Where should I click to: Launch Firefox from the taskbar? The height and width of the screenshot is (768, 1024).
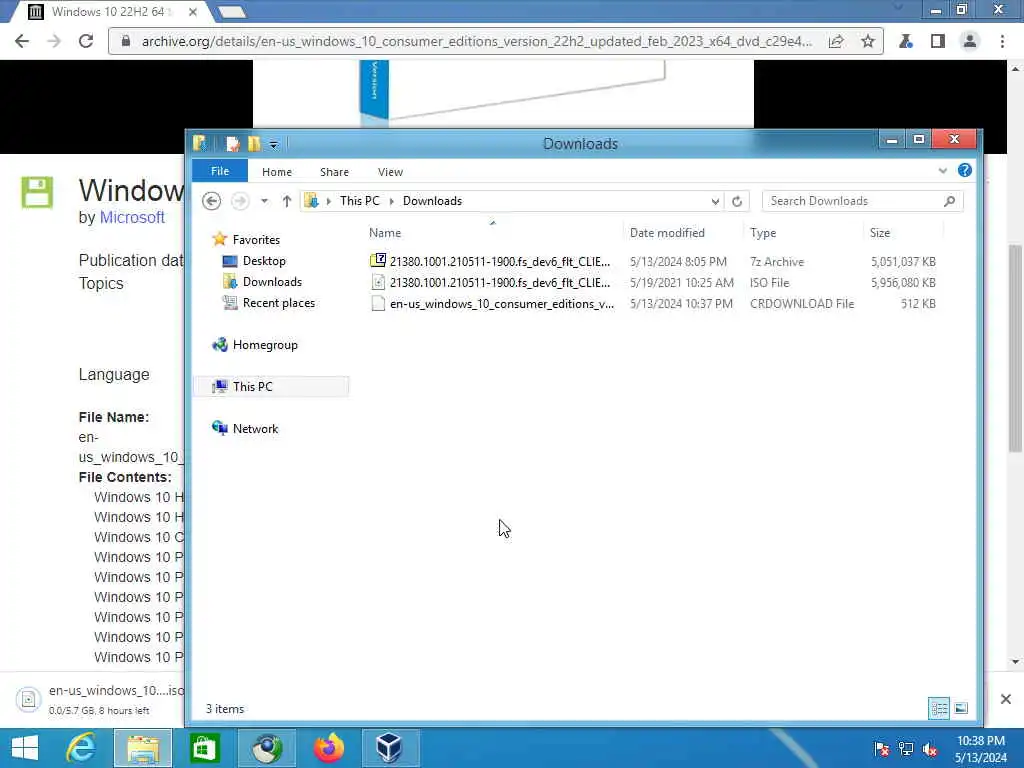[328, 748]
